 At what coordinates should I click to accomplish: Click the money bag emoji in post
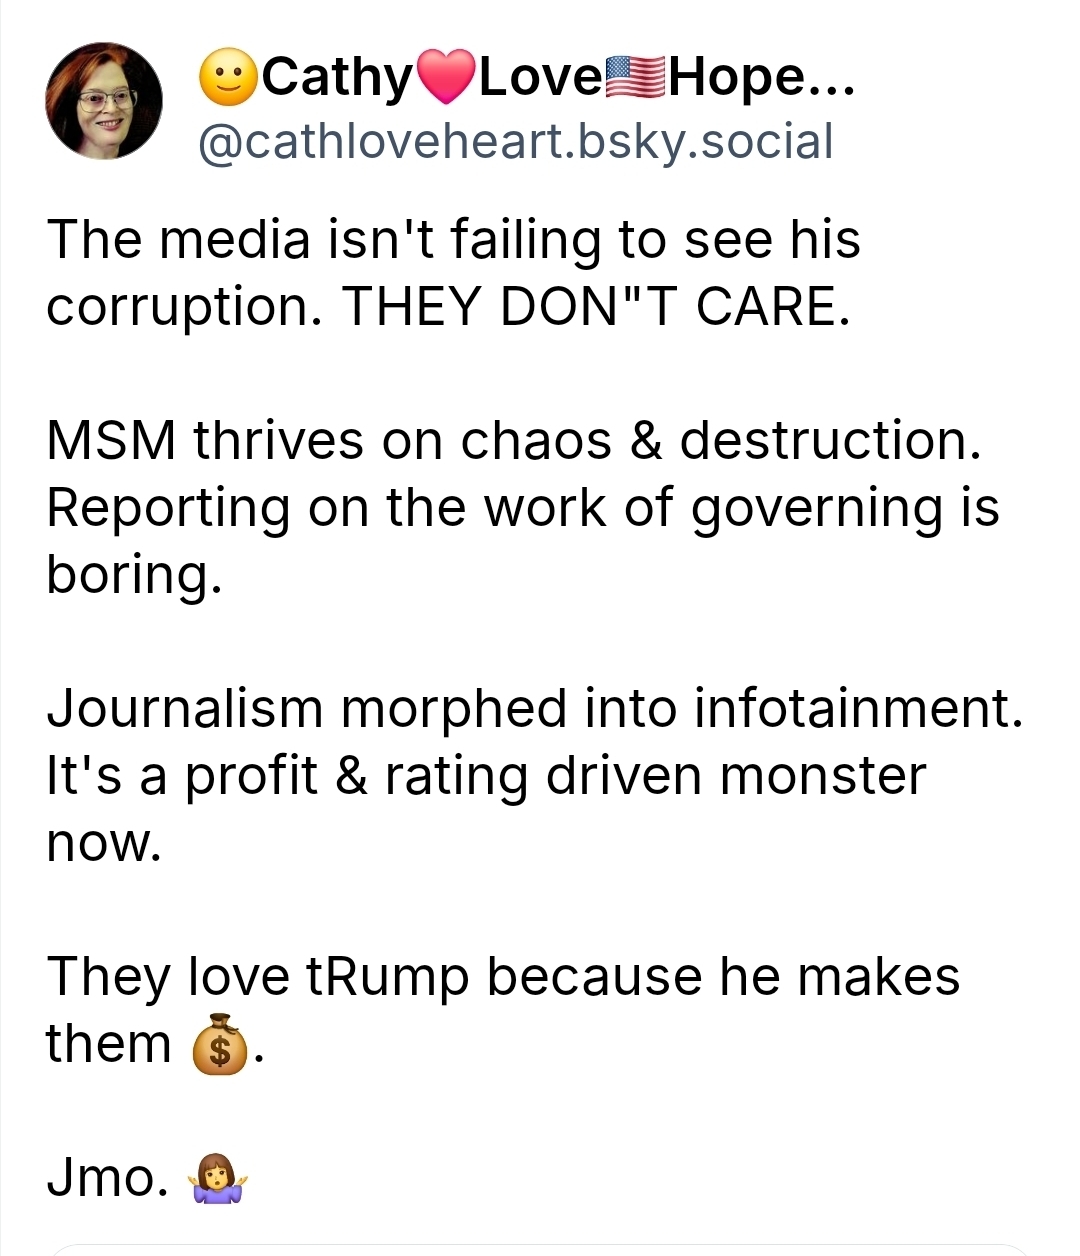(219, 1045)
